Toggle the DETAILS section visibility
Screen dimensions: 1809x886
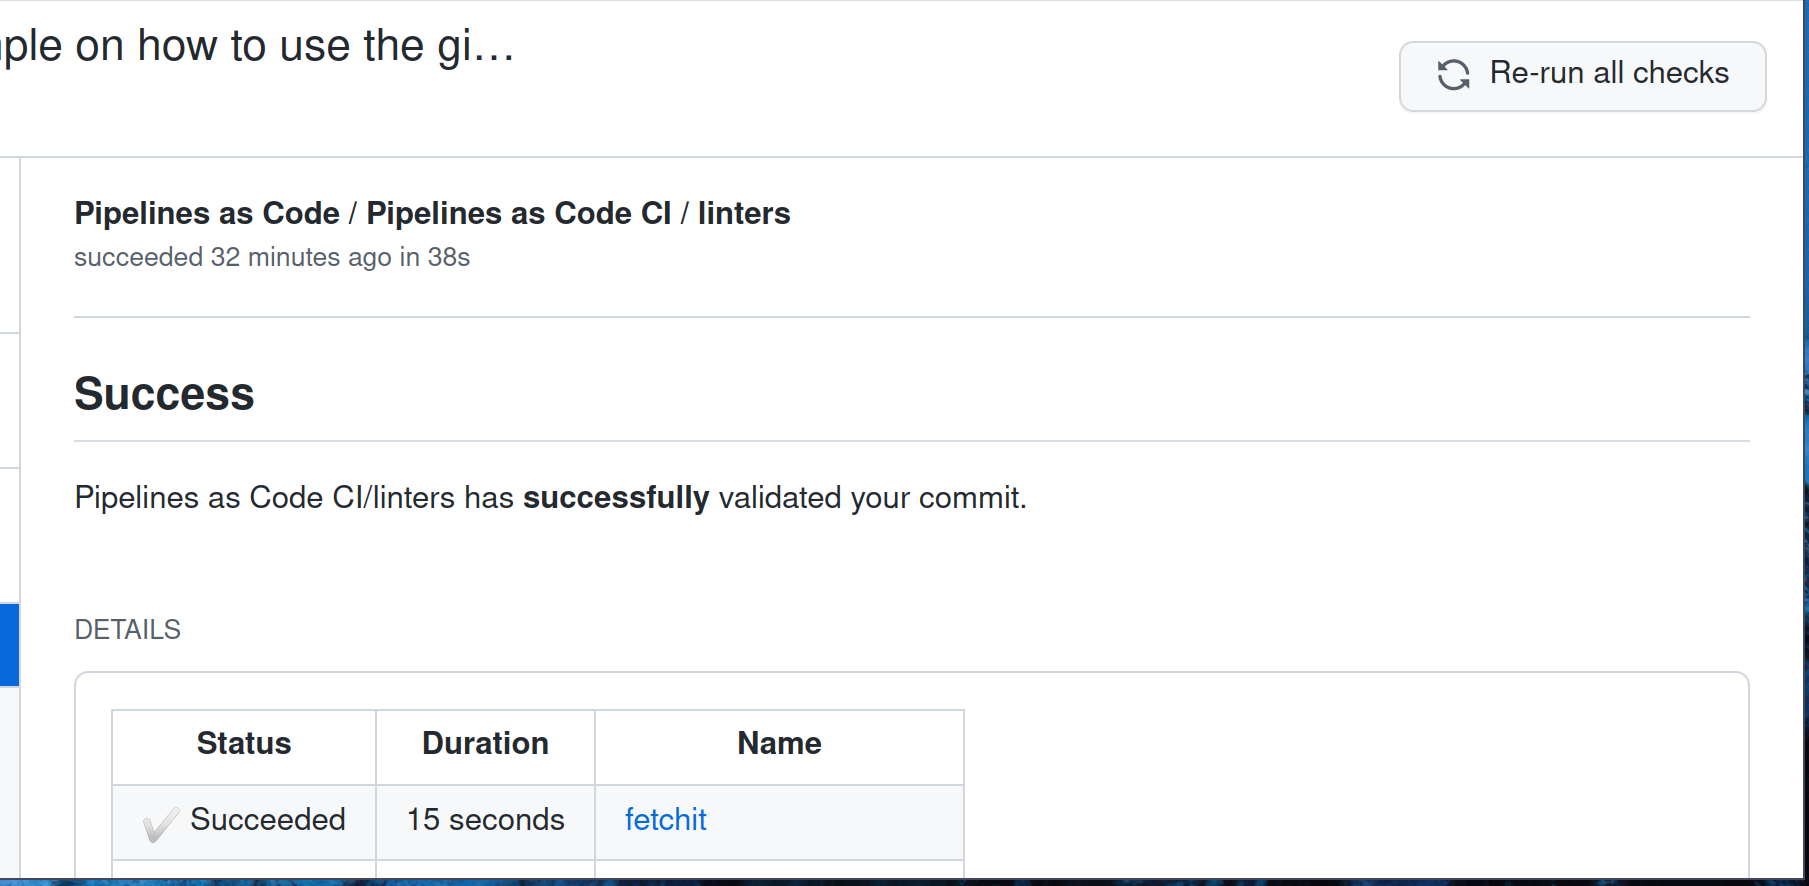(x=127, y=629)
